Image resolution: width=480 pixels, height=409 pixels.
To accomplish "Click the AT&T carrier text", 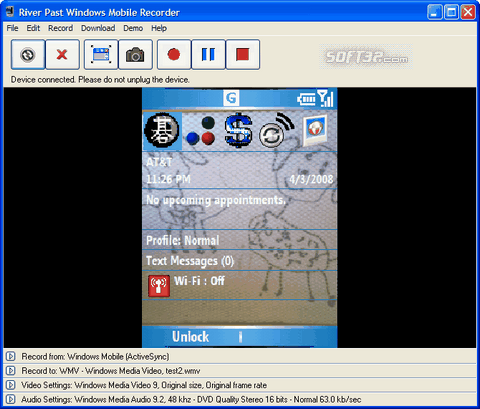I will point(159,162).
